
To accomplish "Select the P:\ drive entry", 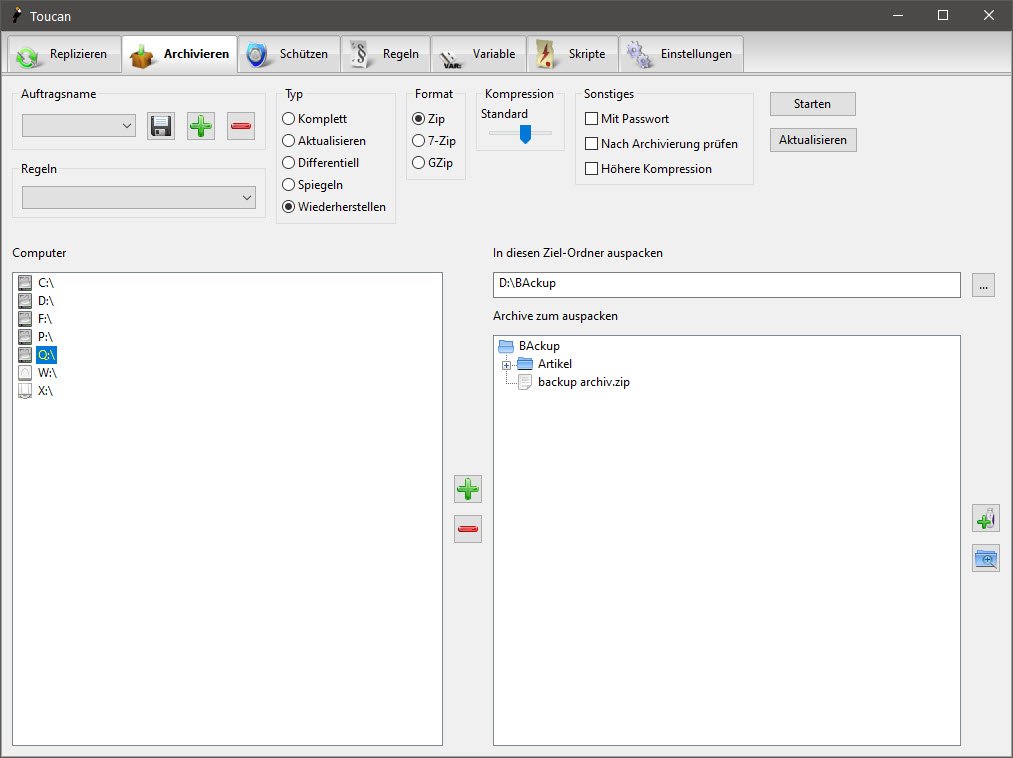I will point(45,337).
